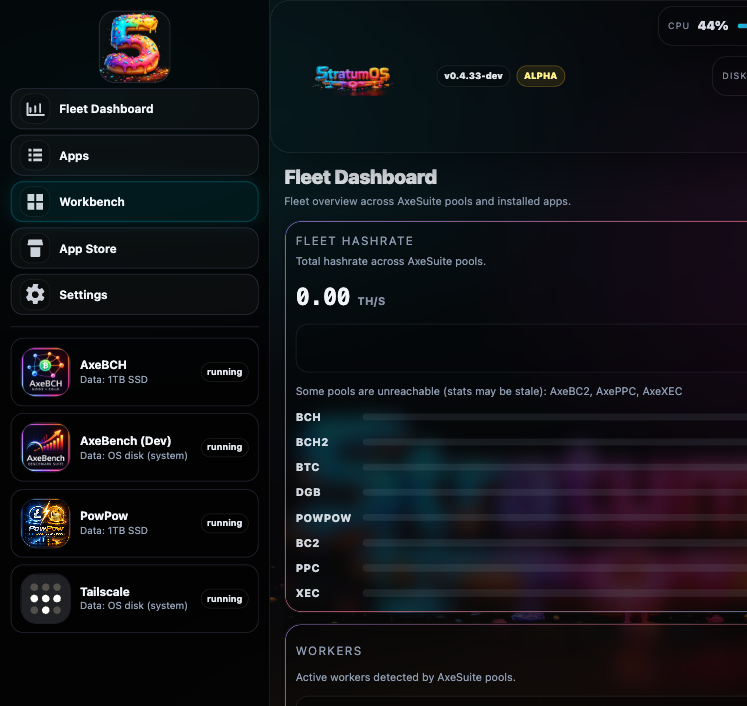Image resolution: width=747 pixels, height=706 pixels.
Task: Click the empty hashrate chart box
Action: tap(521, 348)
